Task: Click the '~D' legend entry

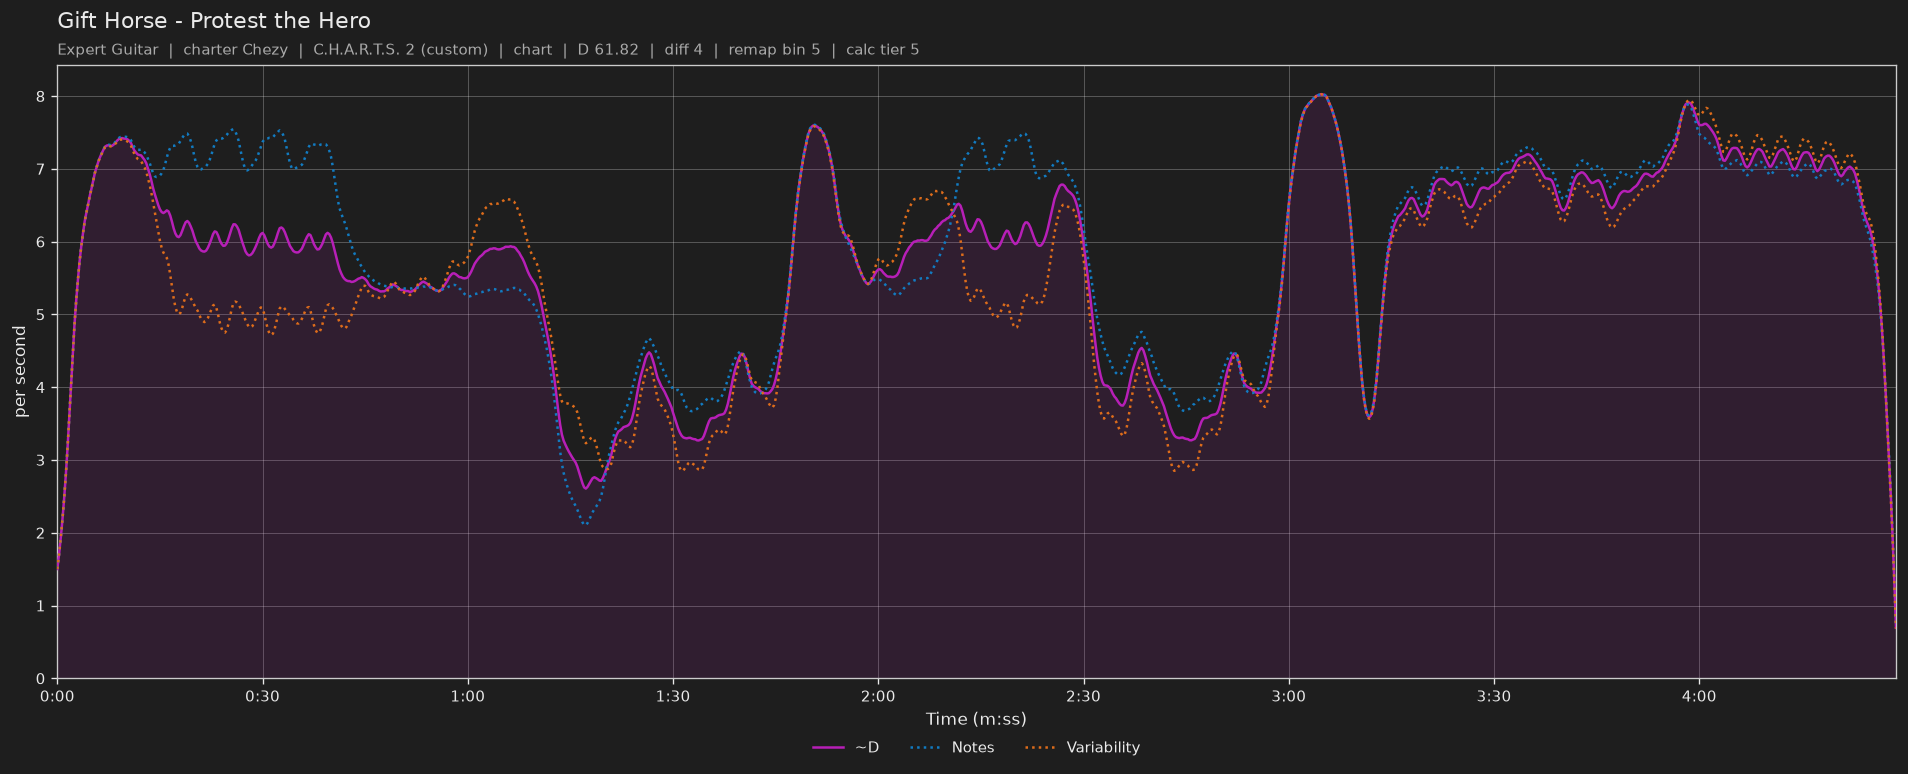Action: [x=867, y=748]
